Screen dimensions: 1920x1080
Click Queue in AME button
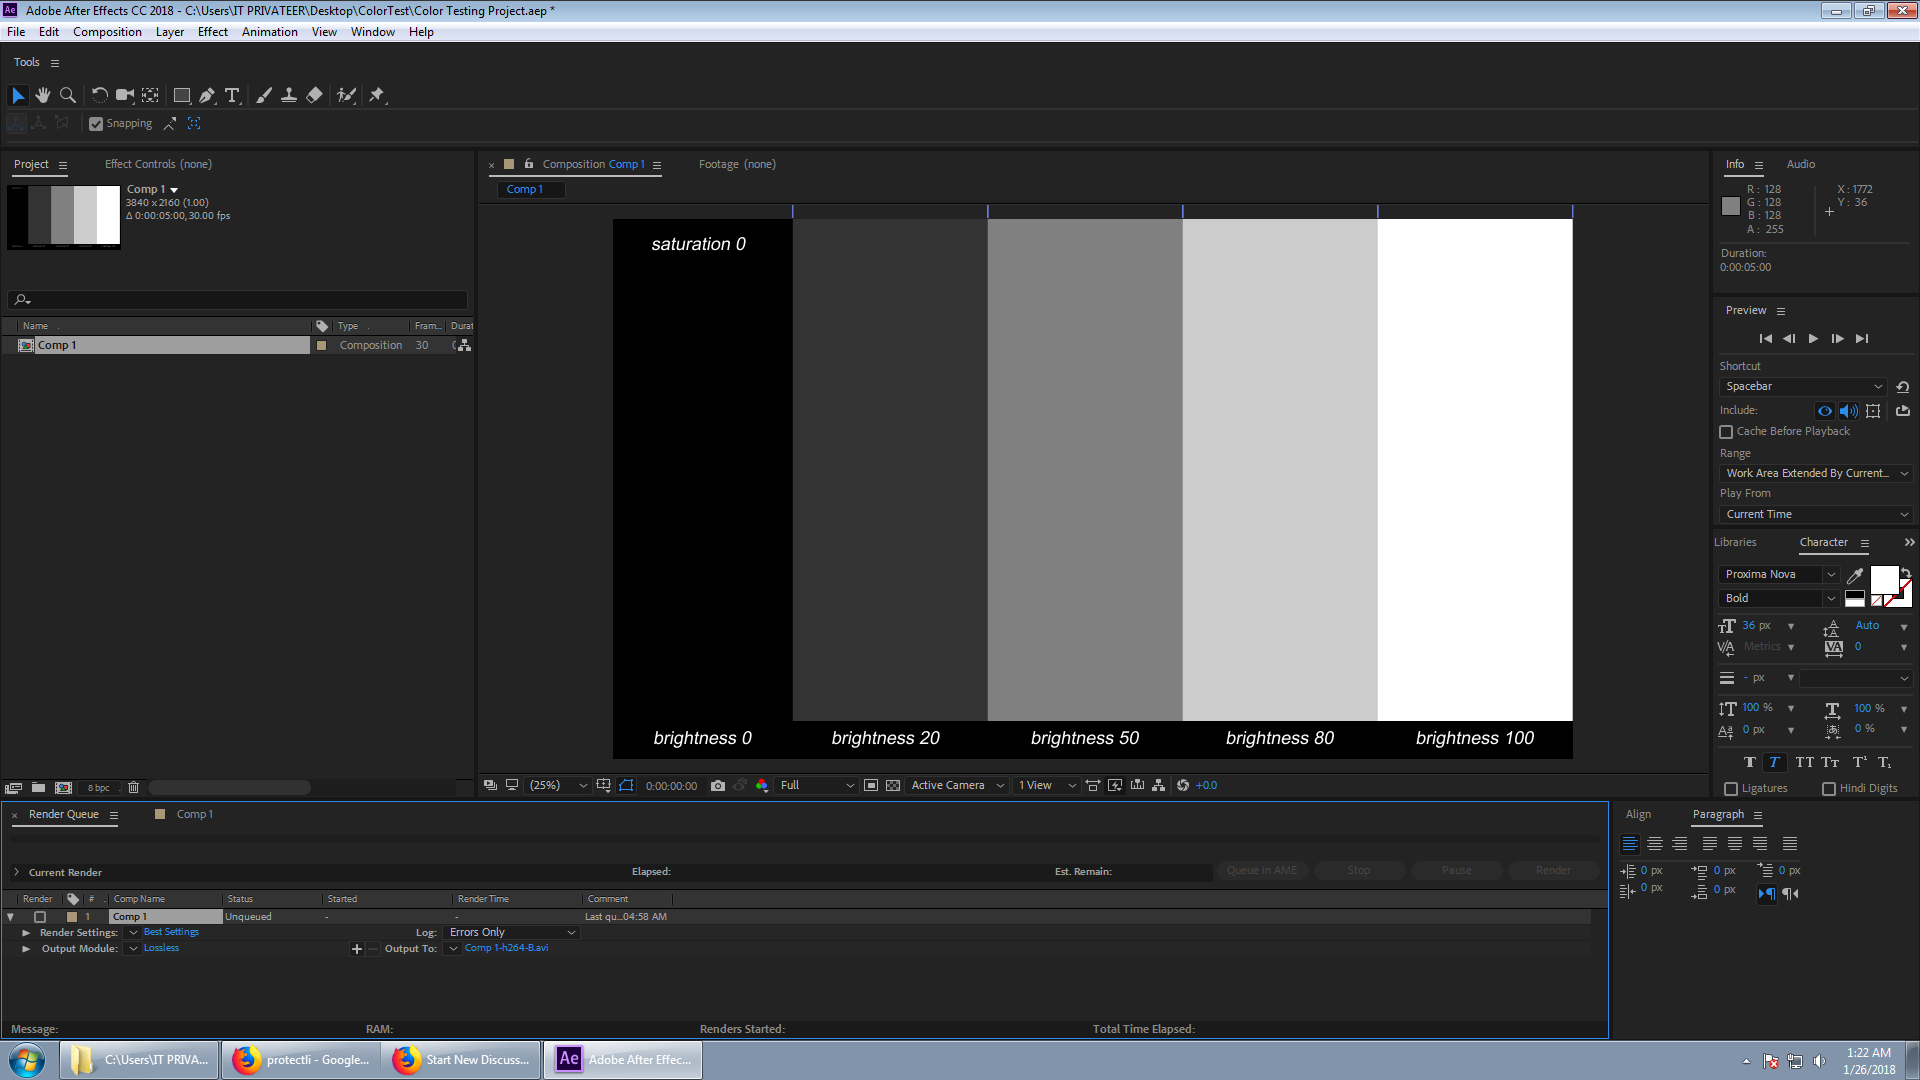(1259, 870)
